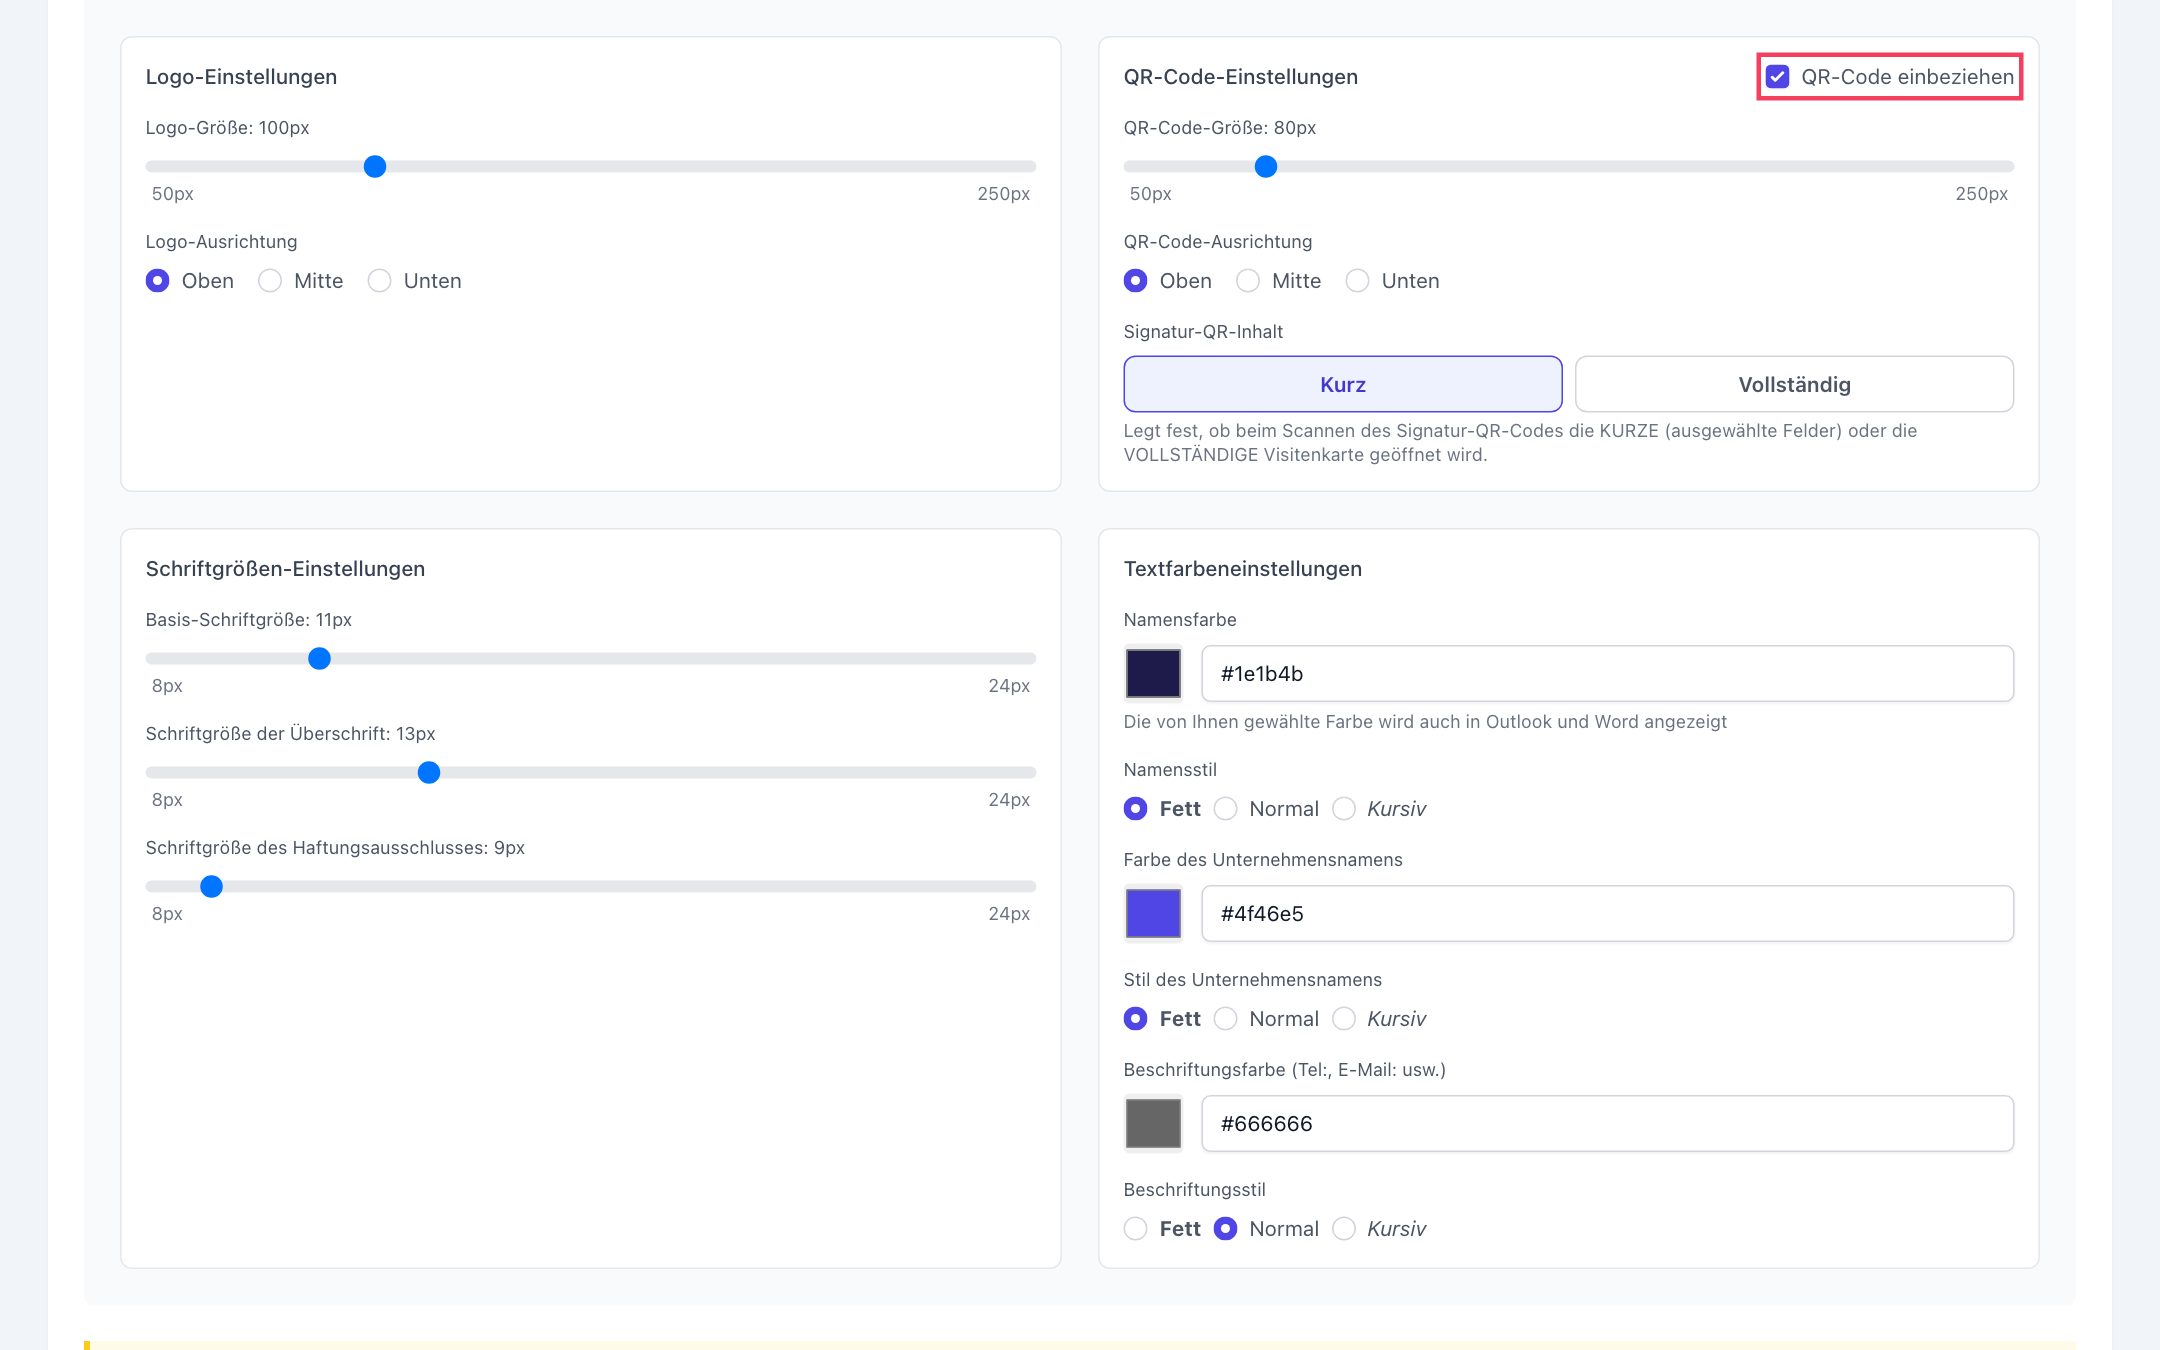The height and width of the screenshot is (1350, 2160).
Task: Open the Unternehmensnamen color swatch
Action: [1153, 914]
